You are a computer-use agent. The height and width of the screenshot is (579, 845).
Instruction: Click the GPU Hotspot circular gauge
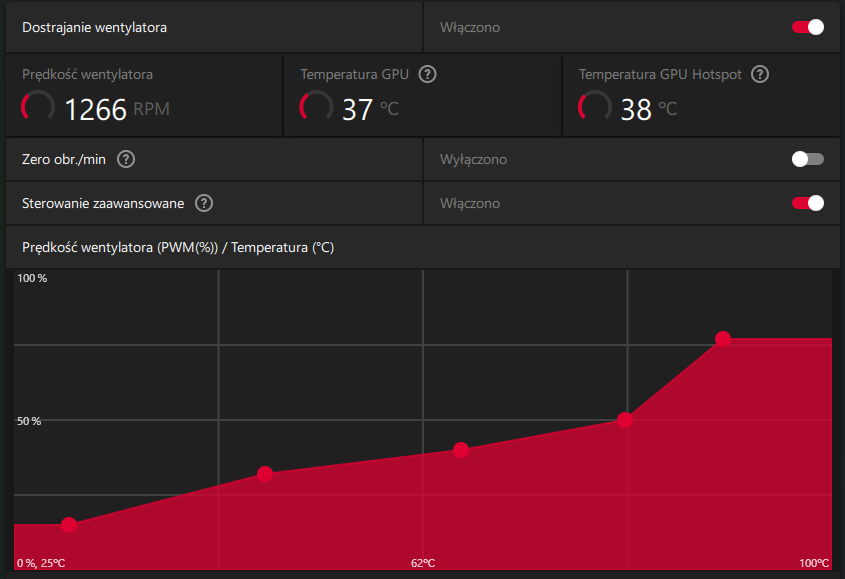point(595,107)
